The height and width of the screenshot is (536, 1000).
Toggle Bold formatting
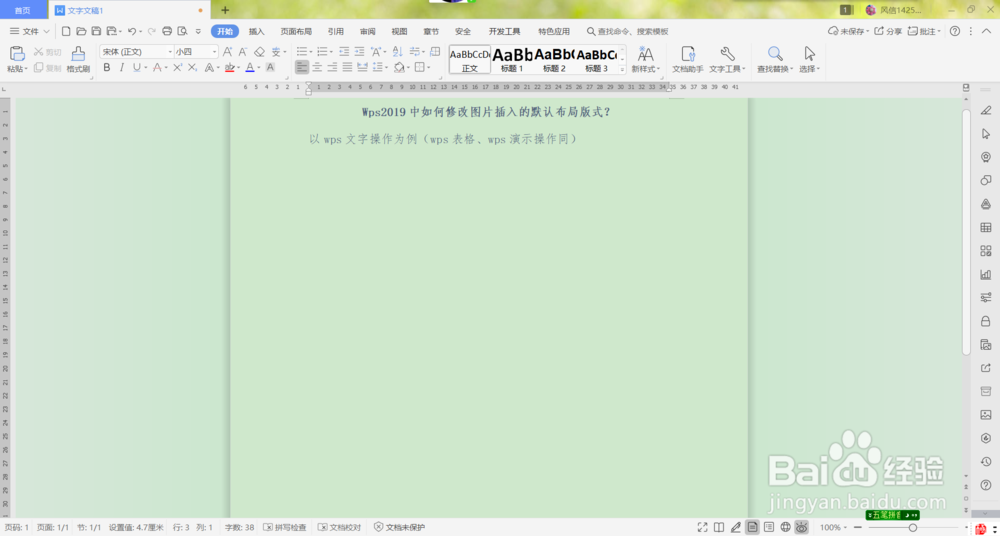[107, 68]
